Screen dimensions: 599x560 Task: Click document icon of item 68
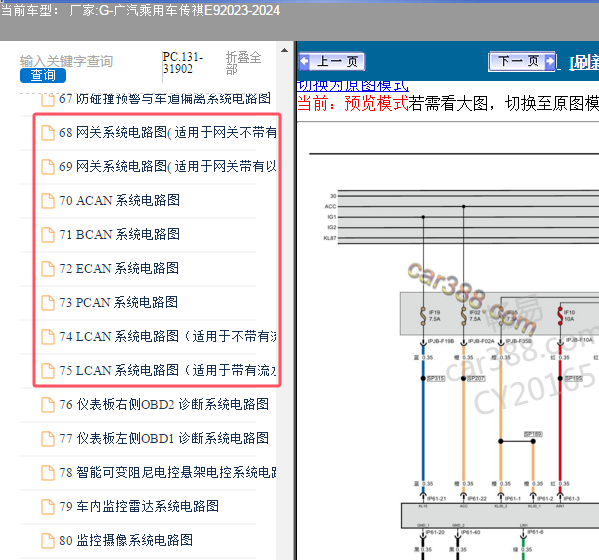coord(48,133)
